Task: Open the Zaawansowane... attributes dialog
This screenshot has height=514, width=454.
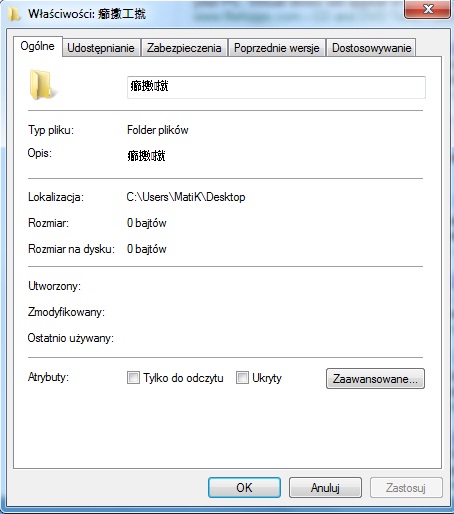Action: [375, 379]
